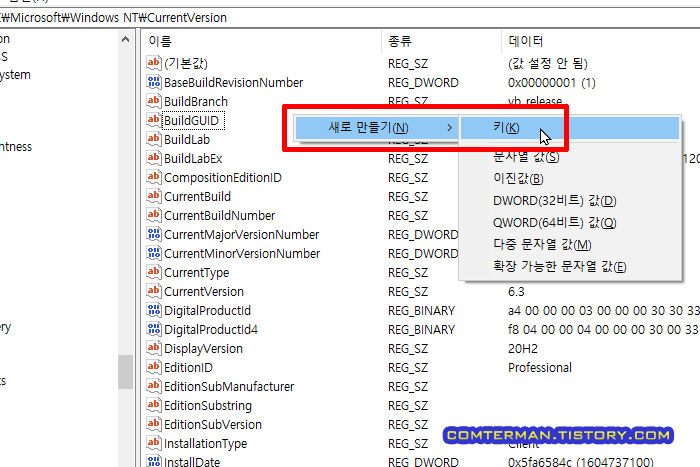The height and width of the screenshot is (467, 700).
Task: Select the InstallationType value name
Action: coord(205,443)
